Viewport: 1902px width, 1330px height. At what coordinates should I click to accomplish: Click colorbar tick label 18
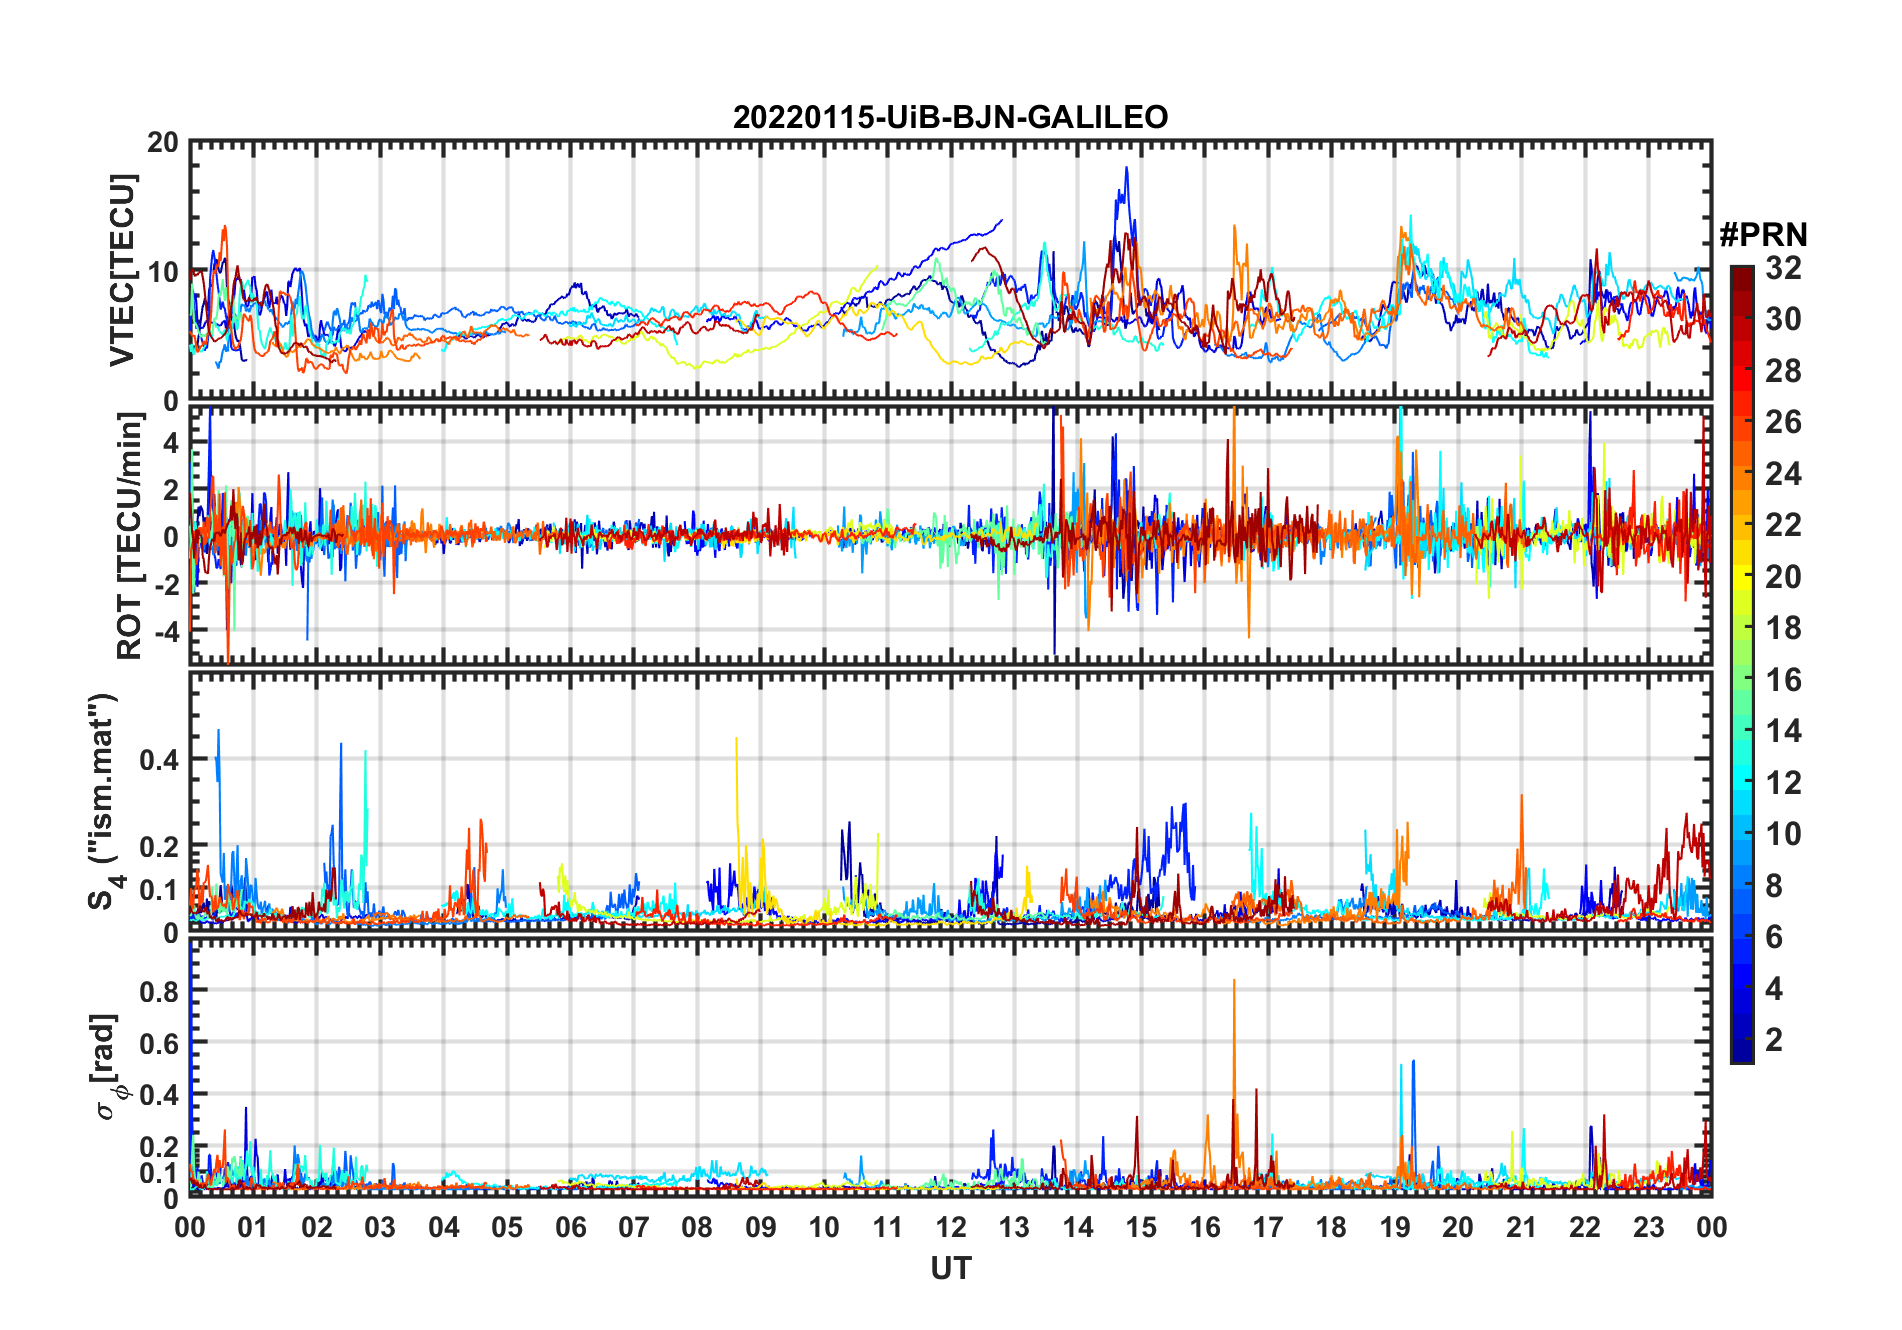point(1783,627)
